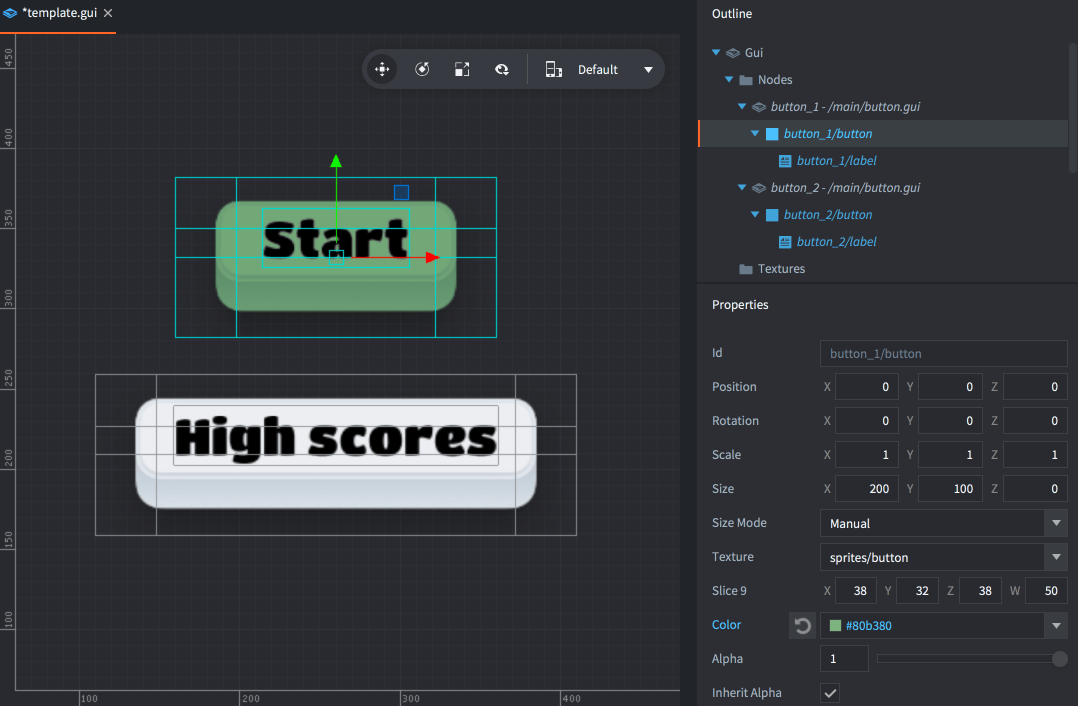Viewport: 1078px width, 706px height.
Task: Select button_1/label in the Outline
Action: point(836,161)
